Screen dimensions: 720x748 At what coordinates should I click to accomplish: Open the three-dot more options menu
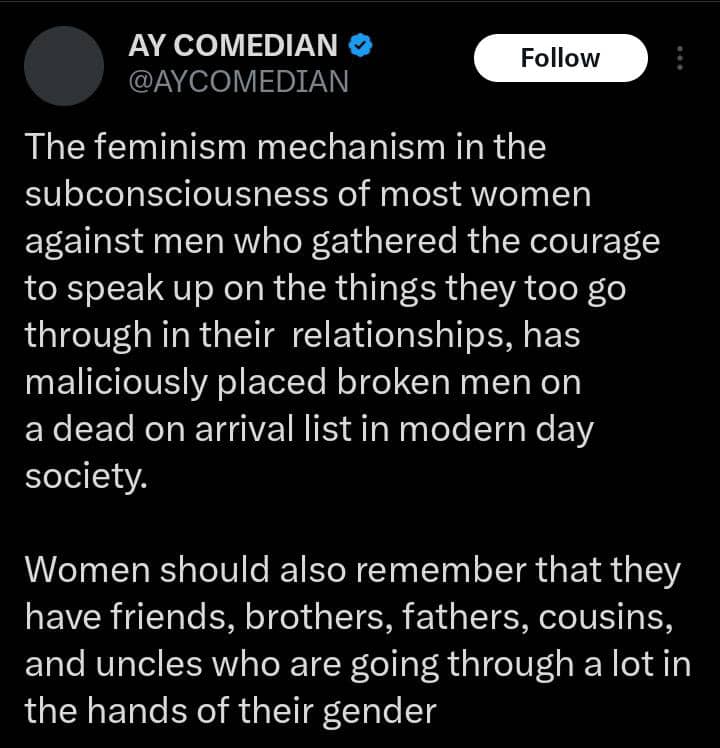click(x=681, y=58)
